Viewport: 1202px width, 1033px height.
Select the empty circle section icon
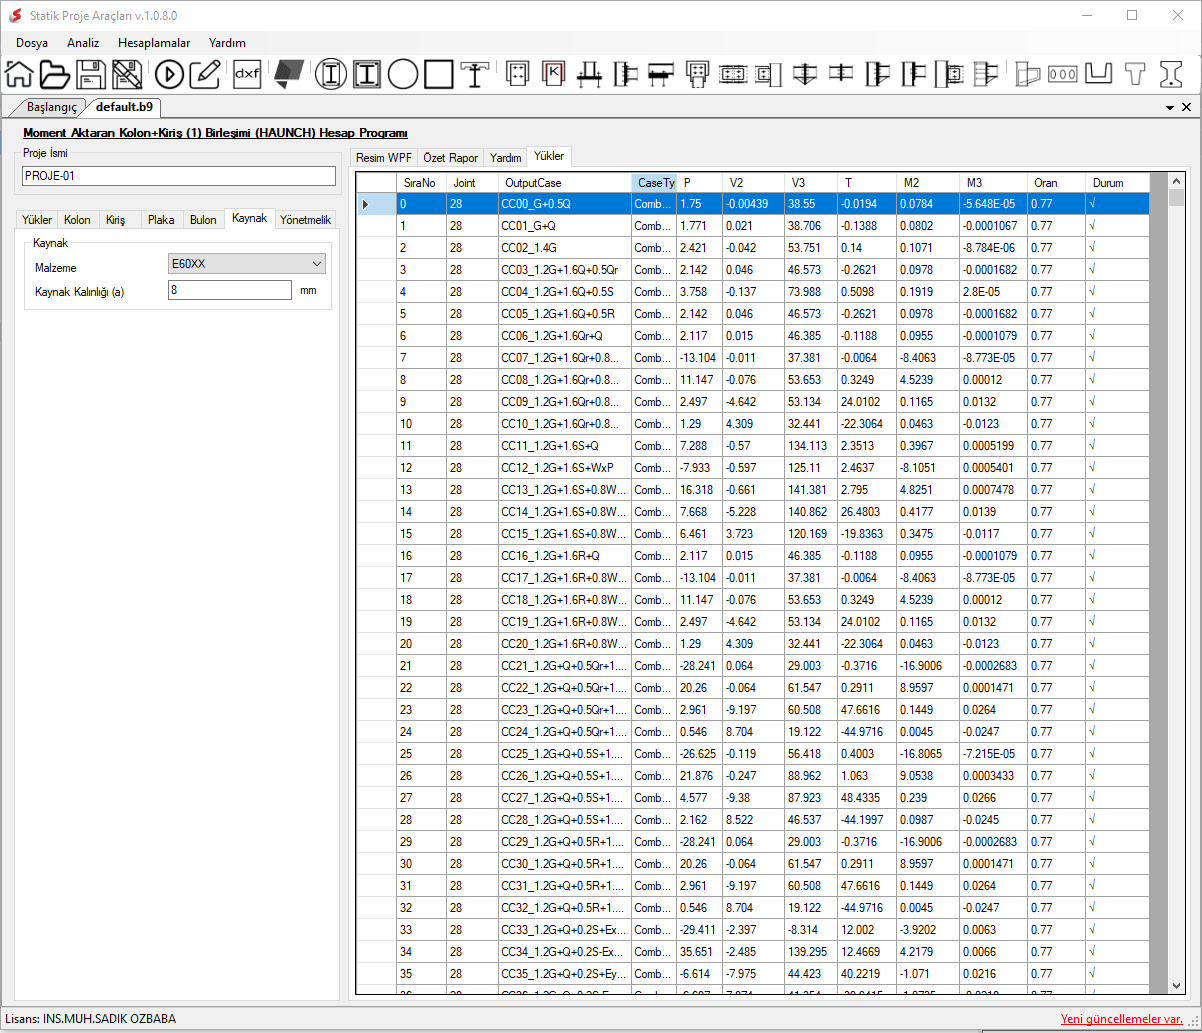point(403,74)
